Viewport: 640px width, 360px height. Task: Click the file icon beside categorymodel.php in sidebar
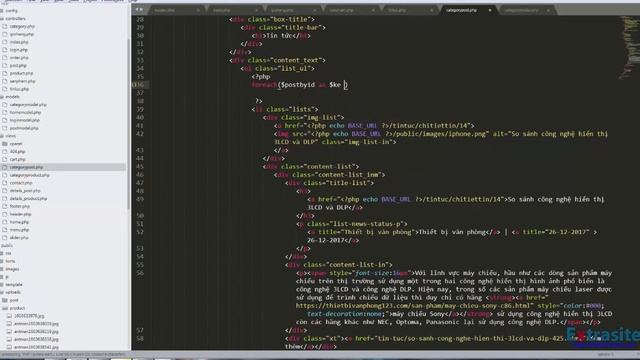click(5, 104)
